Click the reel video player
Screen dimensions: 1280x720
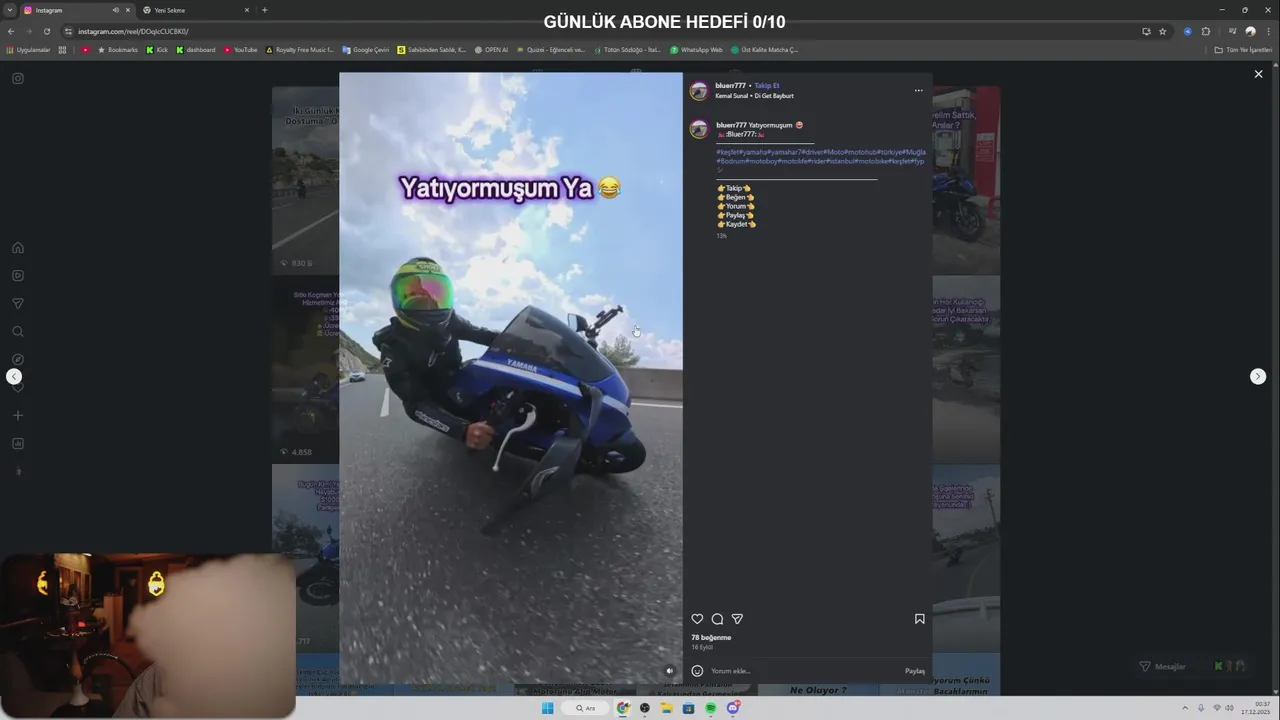[511, 378]
